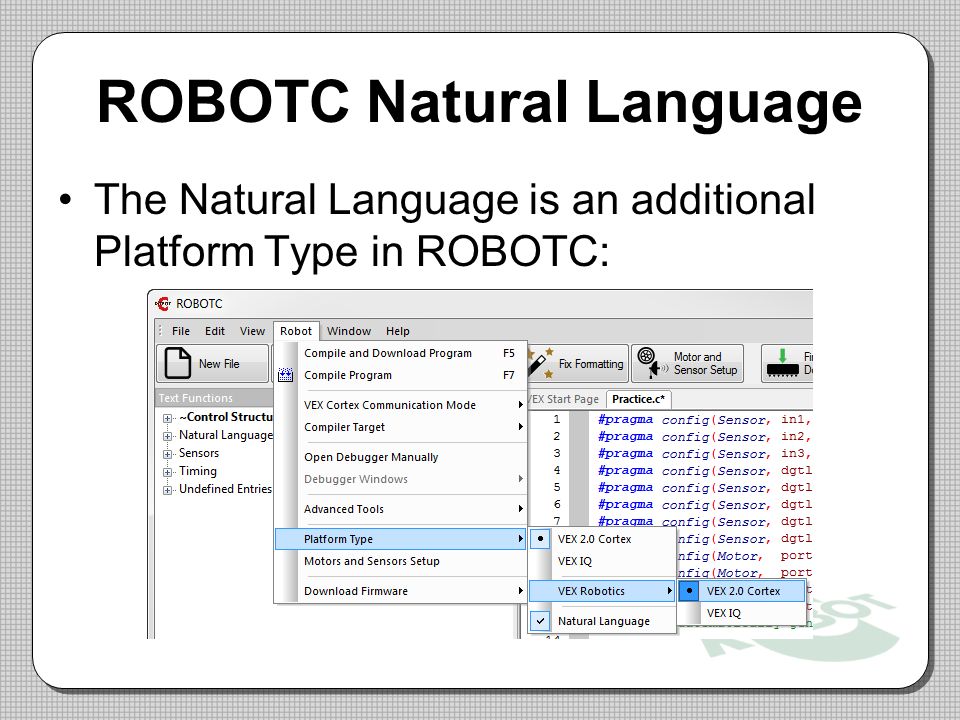Expand the Undefined Entries tree node
The image size is (960, 720).
pos(167,490)
